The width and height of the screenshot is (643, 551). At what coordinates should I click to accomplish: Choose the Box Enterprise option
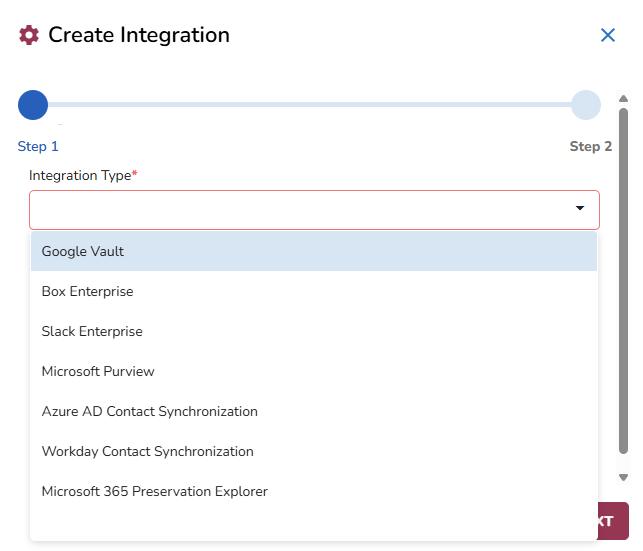(x=87, y=292)
